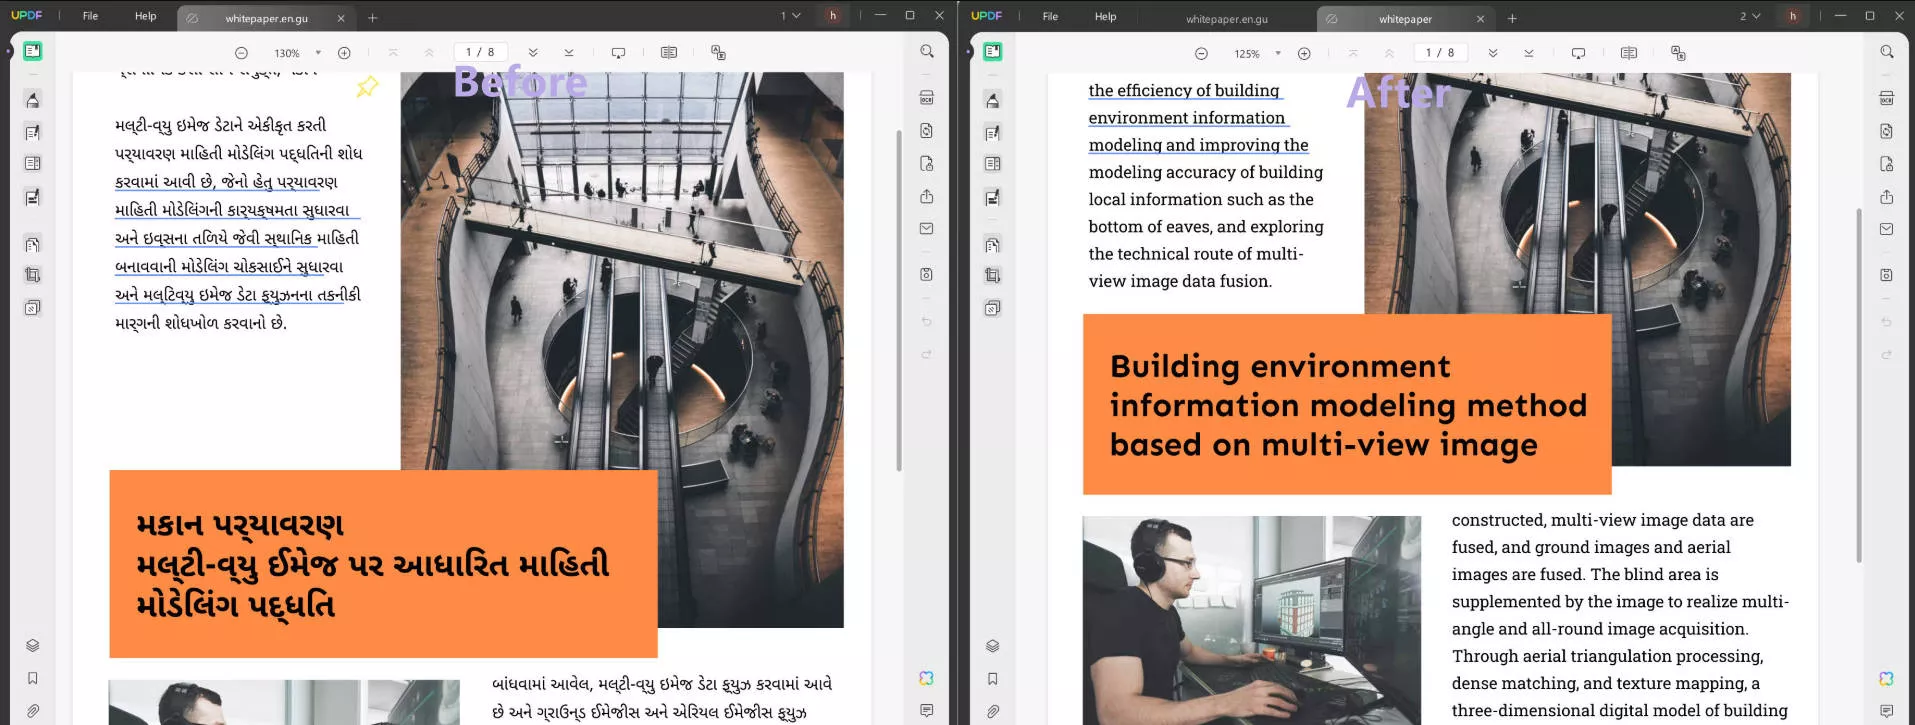Image resolution: width=1915 pixels, height=725 pixels.
Task: Close whitepaper tab in right window
Action: point(1481,19)
